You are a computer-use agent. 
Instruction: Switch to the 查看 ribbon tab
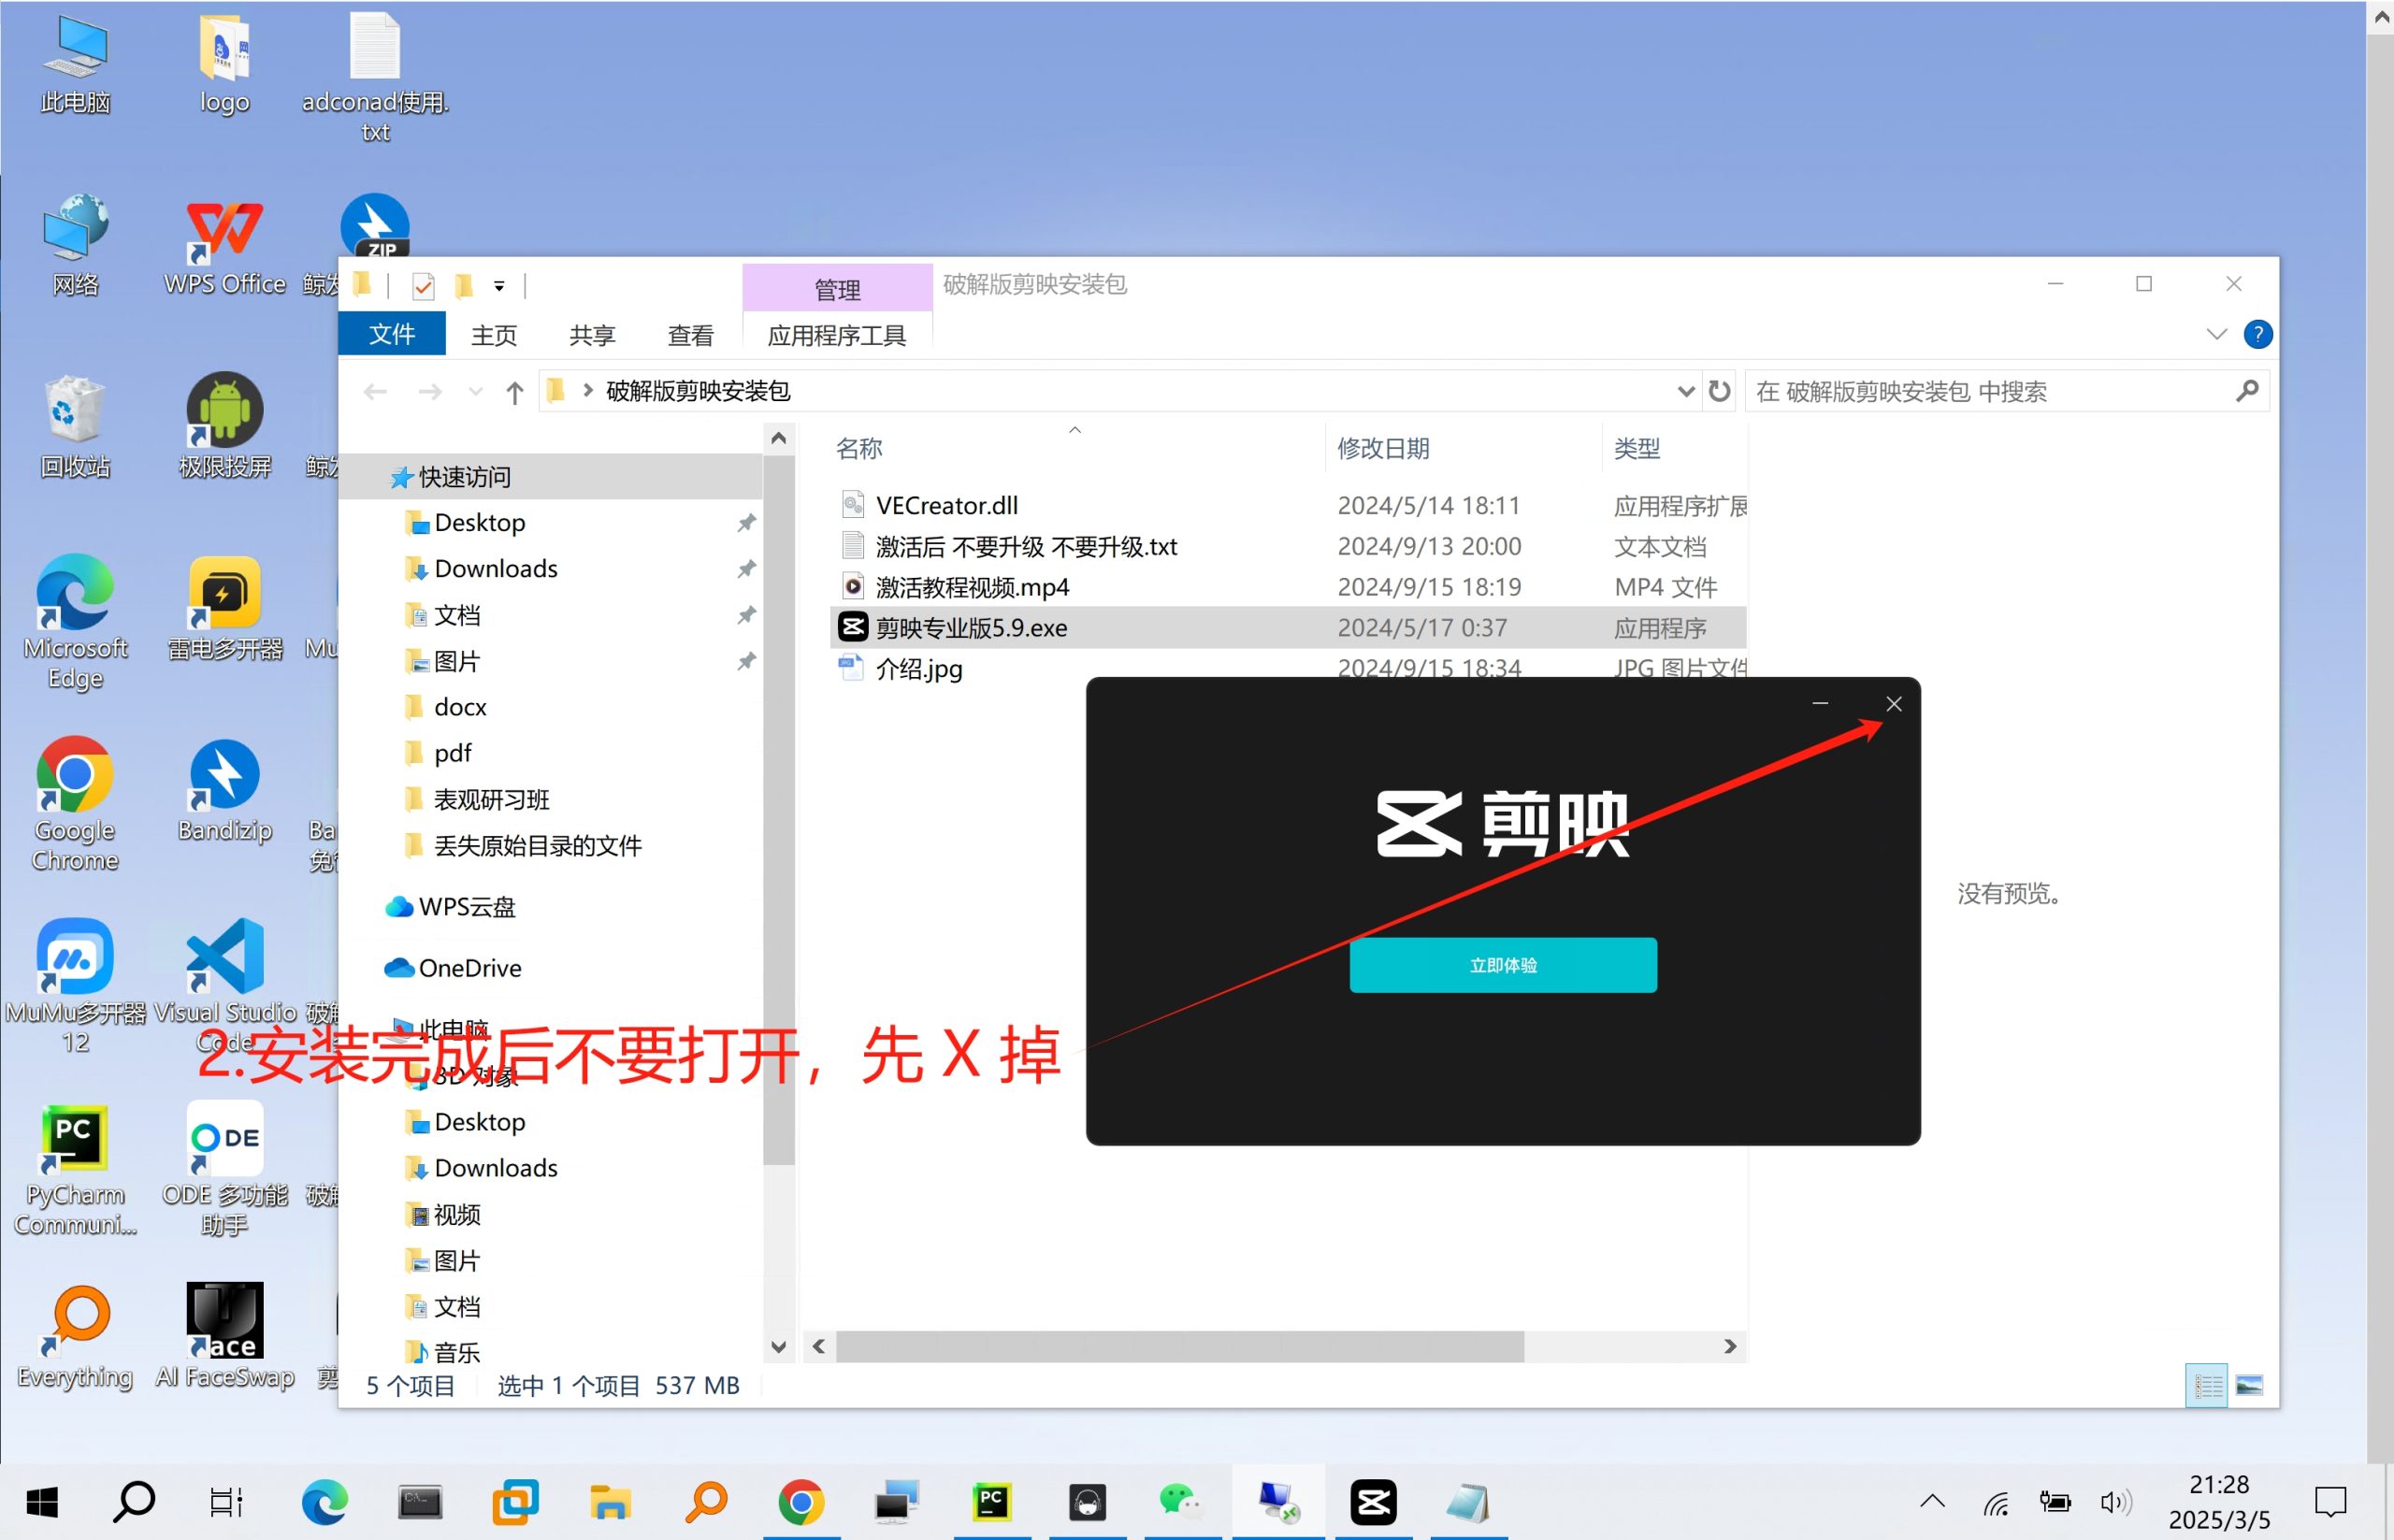click(x=691, y=335)
